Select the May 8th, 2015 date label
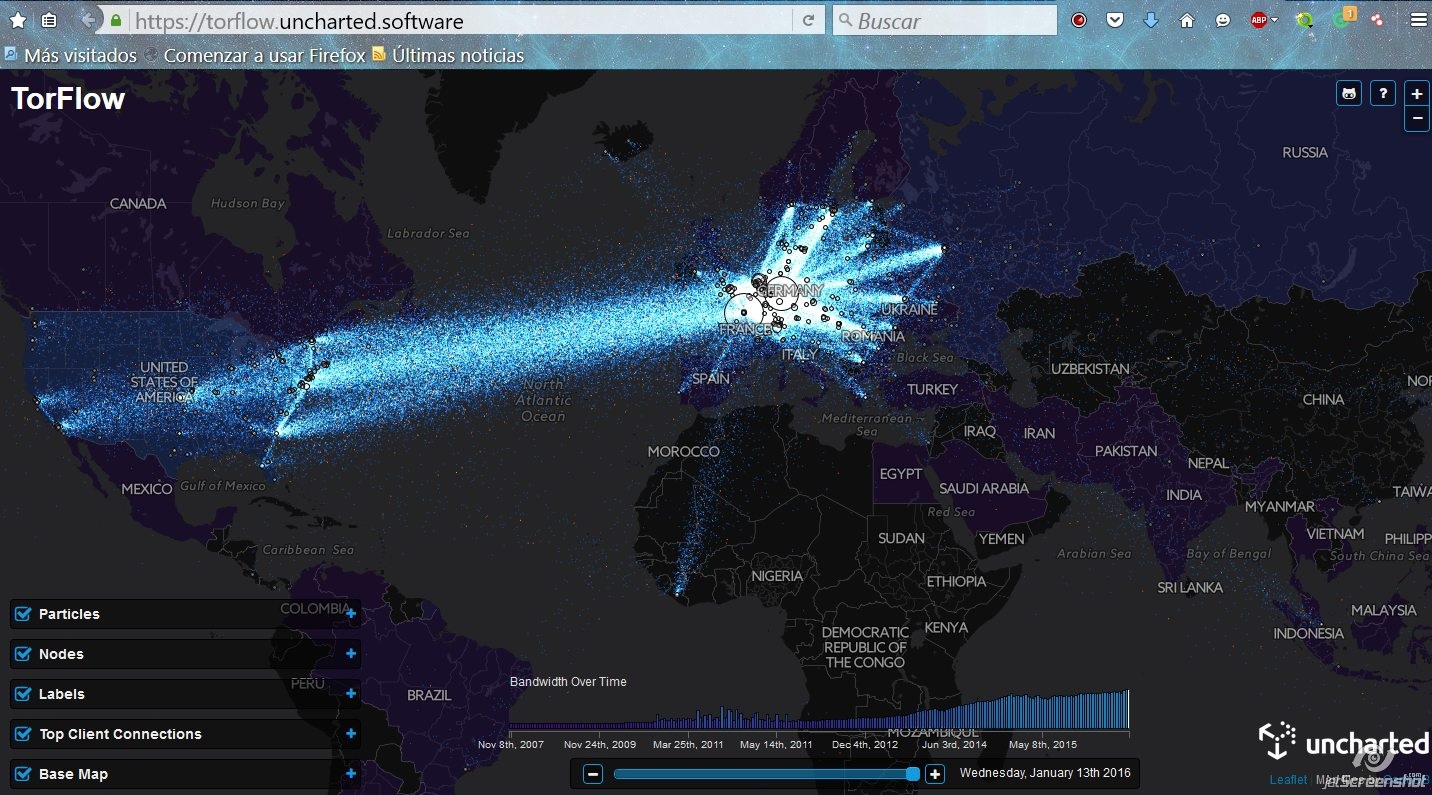Viewport: 1432px width, 795px height. (1043, 744)
